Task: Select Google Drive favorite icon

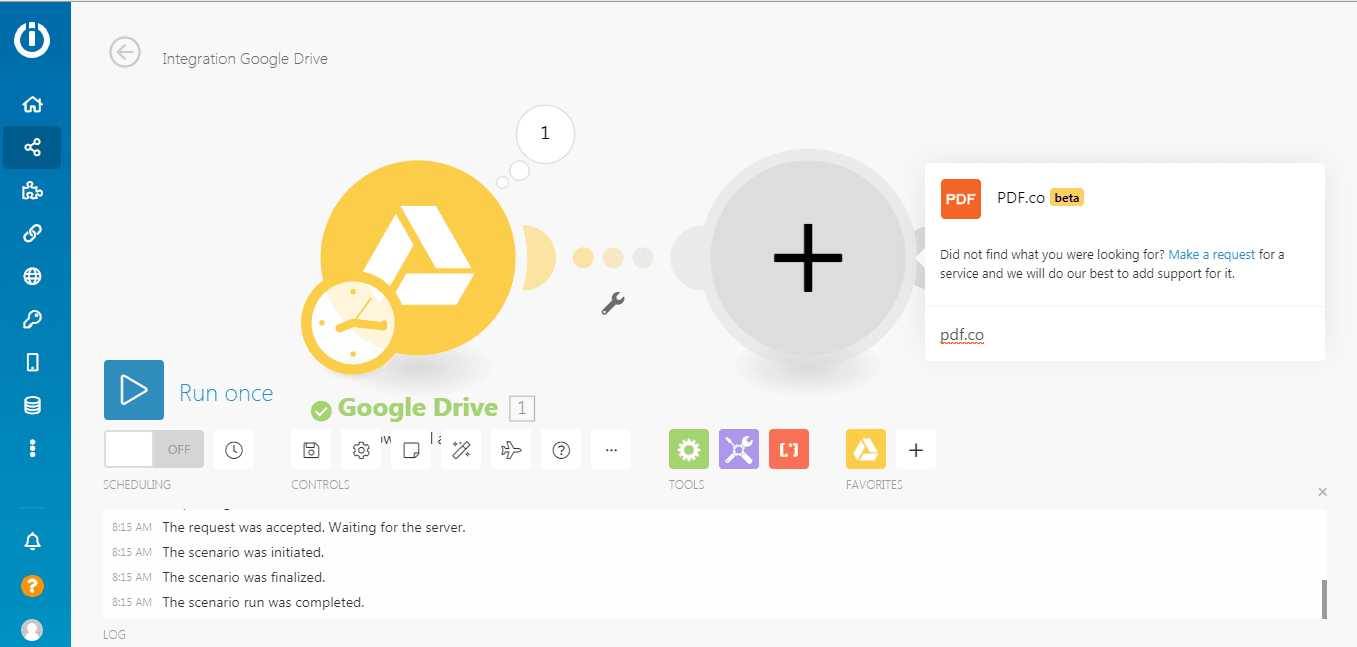Action: [x=866, y=450]
